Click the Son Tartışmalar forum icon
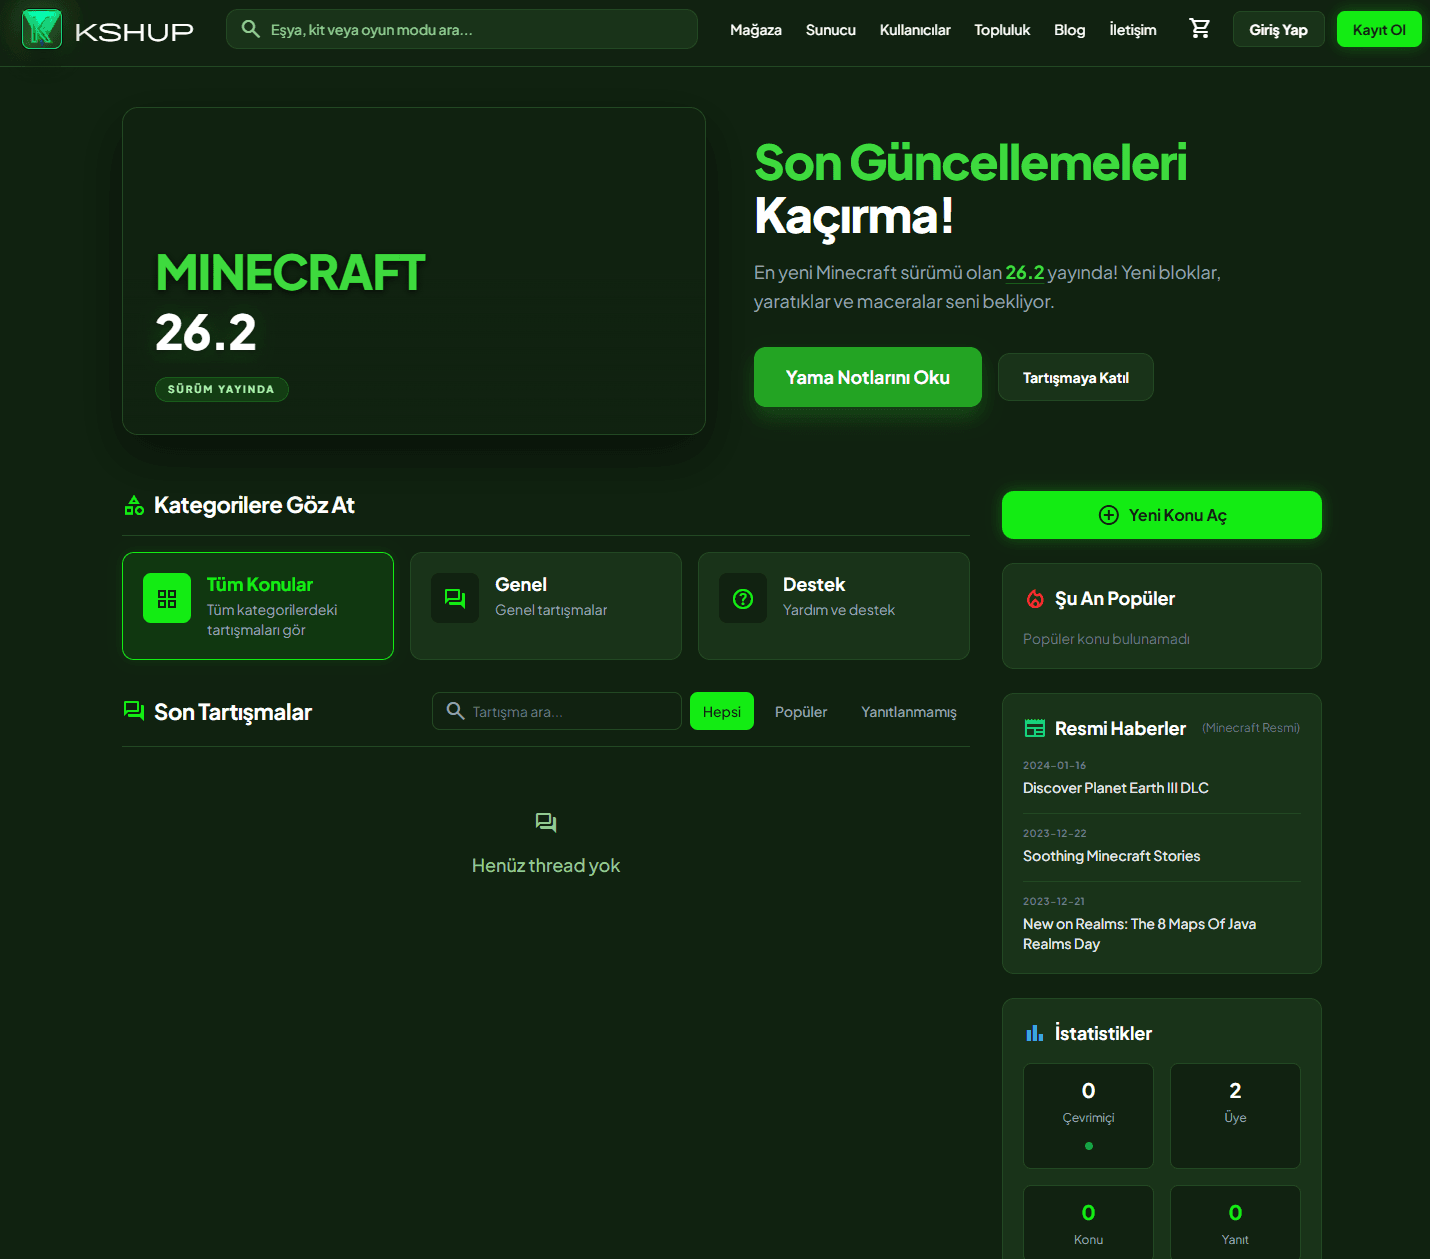The width and height of the screenshot is (1430, 1259). pyautogui.click(x=134, y=711)
